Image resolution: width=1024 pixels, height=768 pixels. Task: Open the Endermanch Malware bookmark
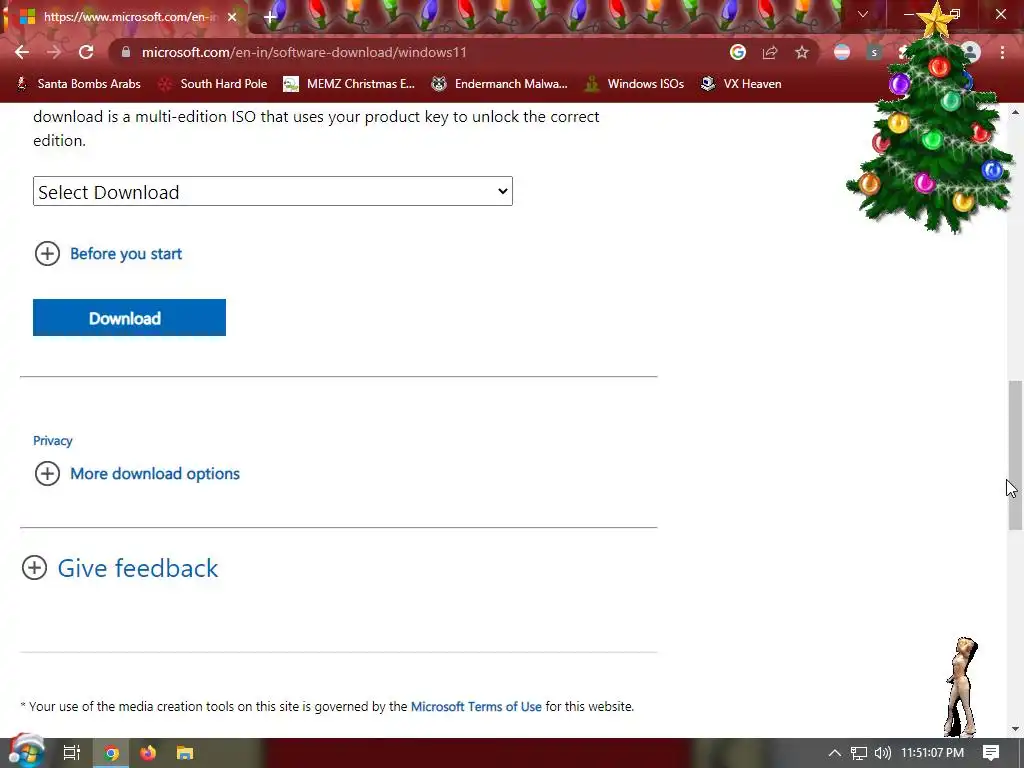click(x=499, y=84)
